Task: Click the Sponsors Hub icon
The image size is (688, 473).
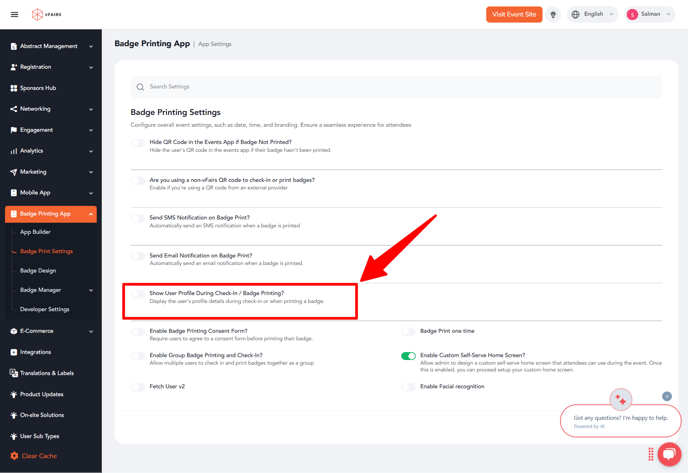Action: pyautogui.click(x=13, y=88)
